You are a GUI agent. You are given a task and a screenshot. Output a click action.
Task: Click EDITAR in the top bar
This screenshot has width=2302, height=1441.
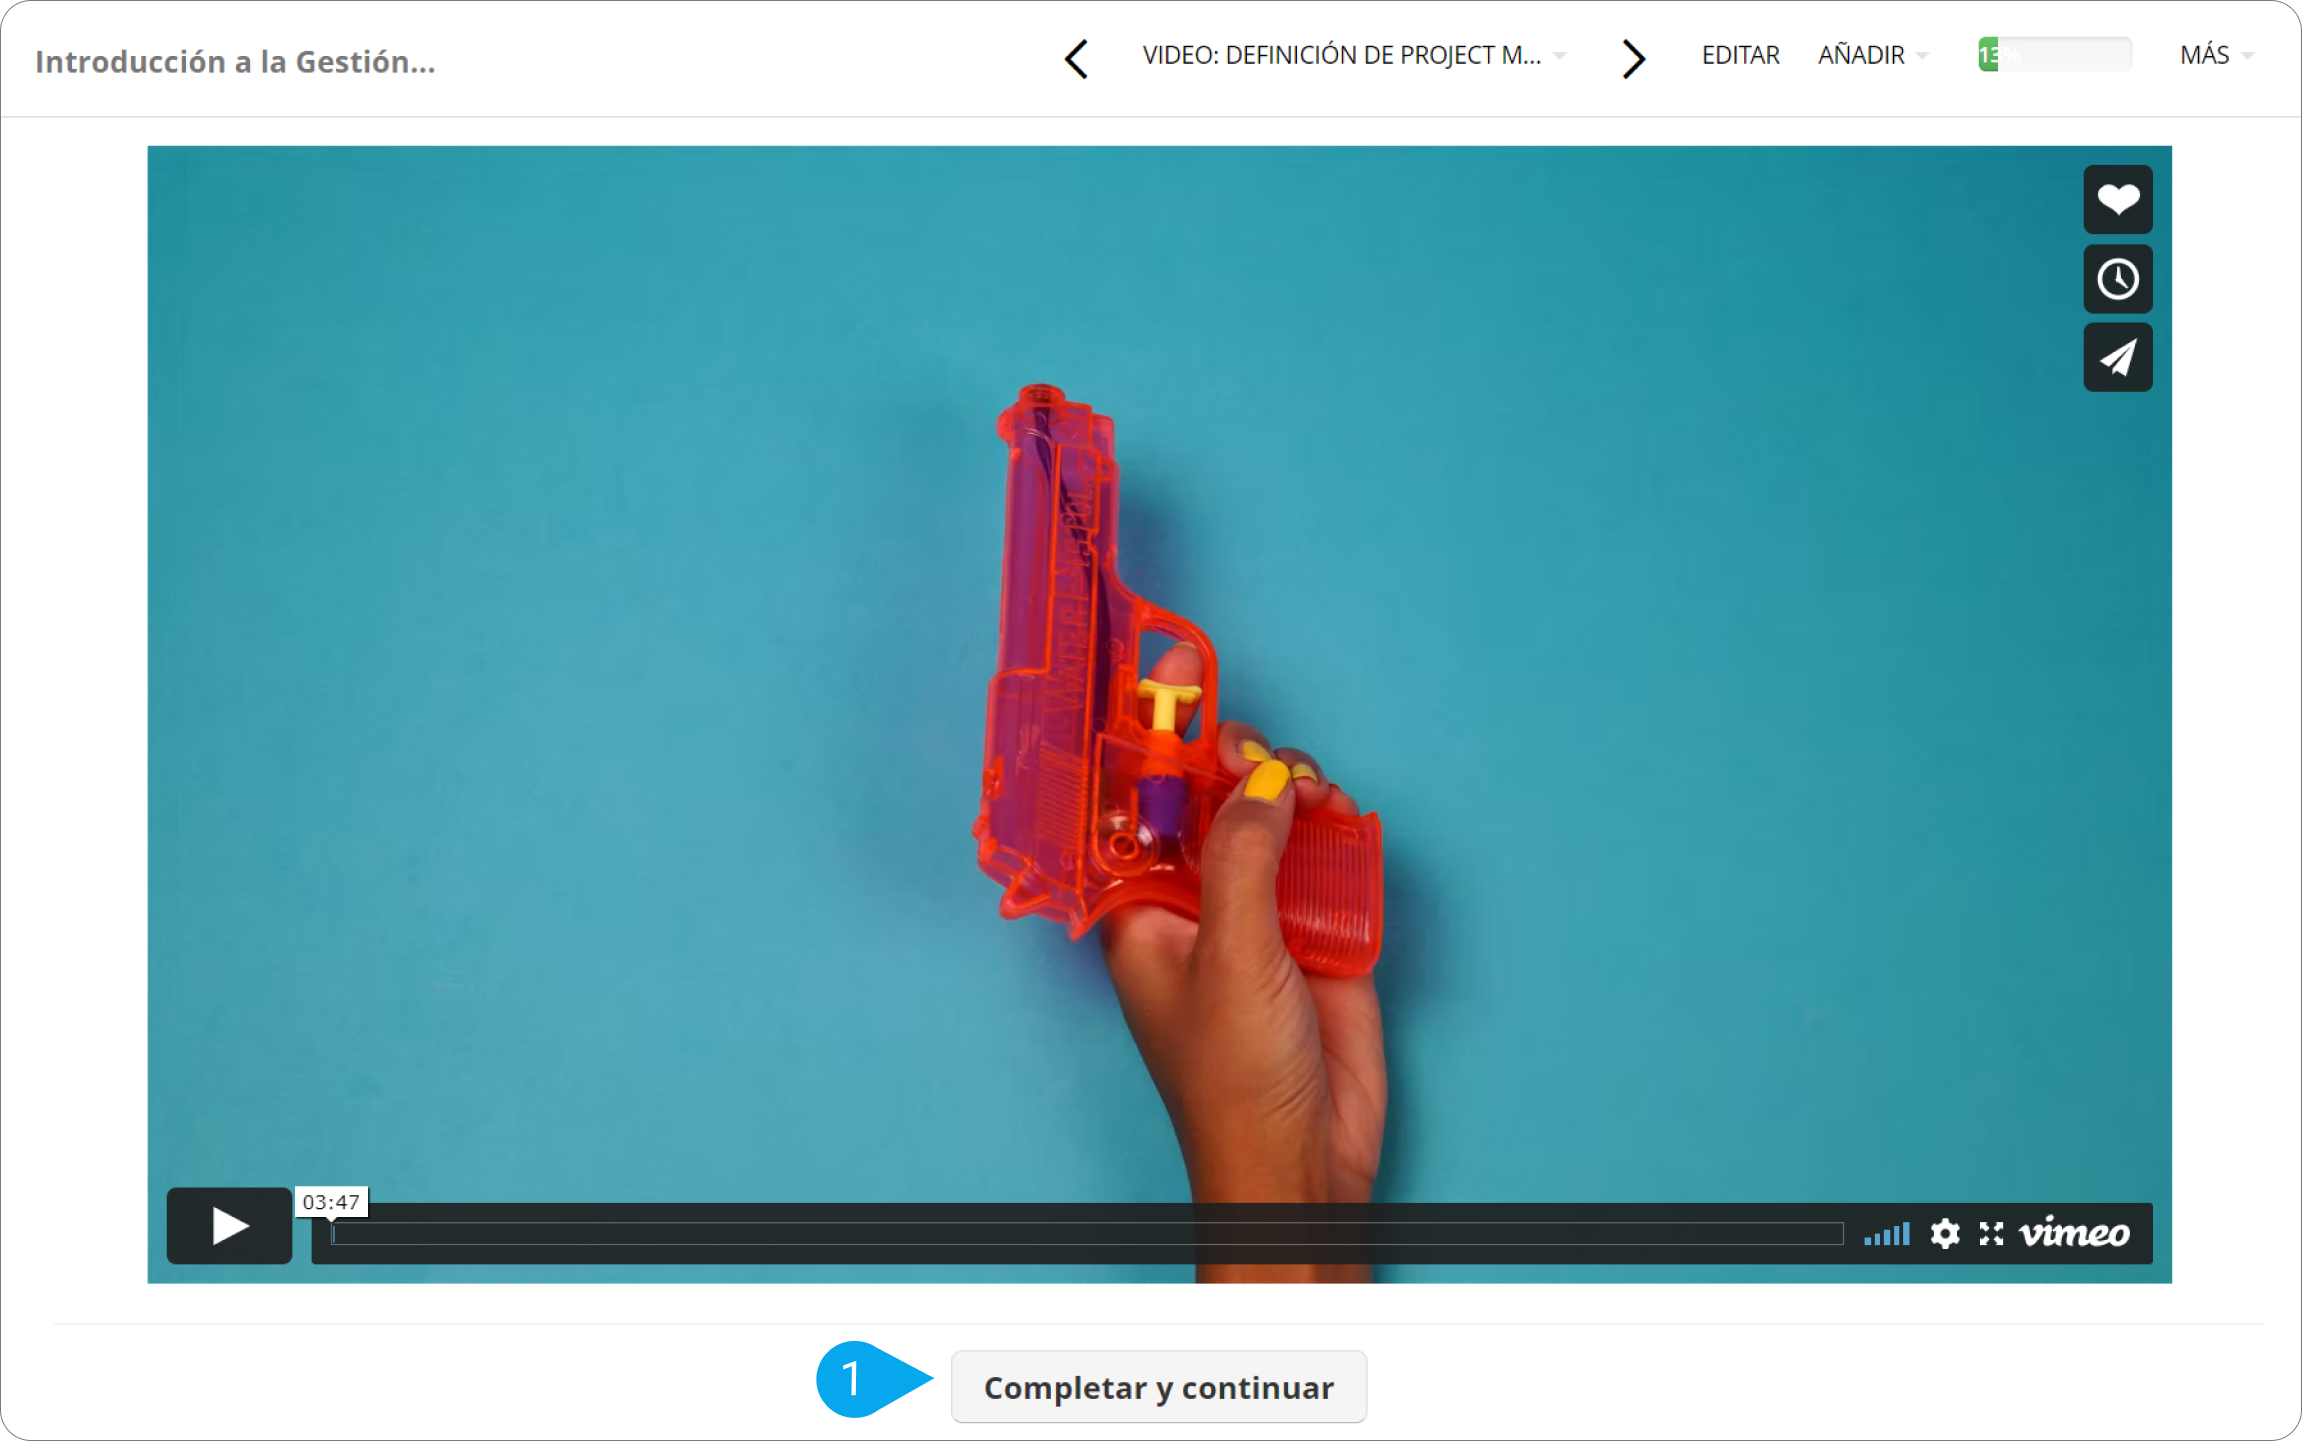tap(1740, 55)
